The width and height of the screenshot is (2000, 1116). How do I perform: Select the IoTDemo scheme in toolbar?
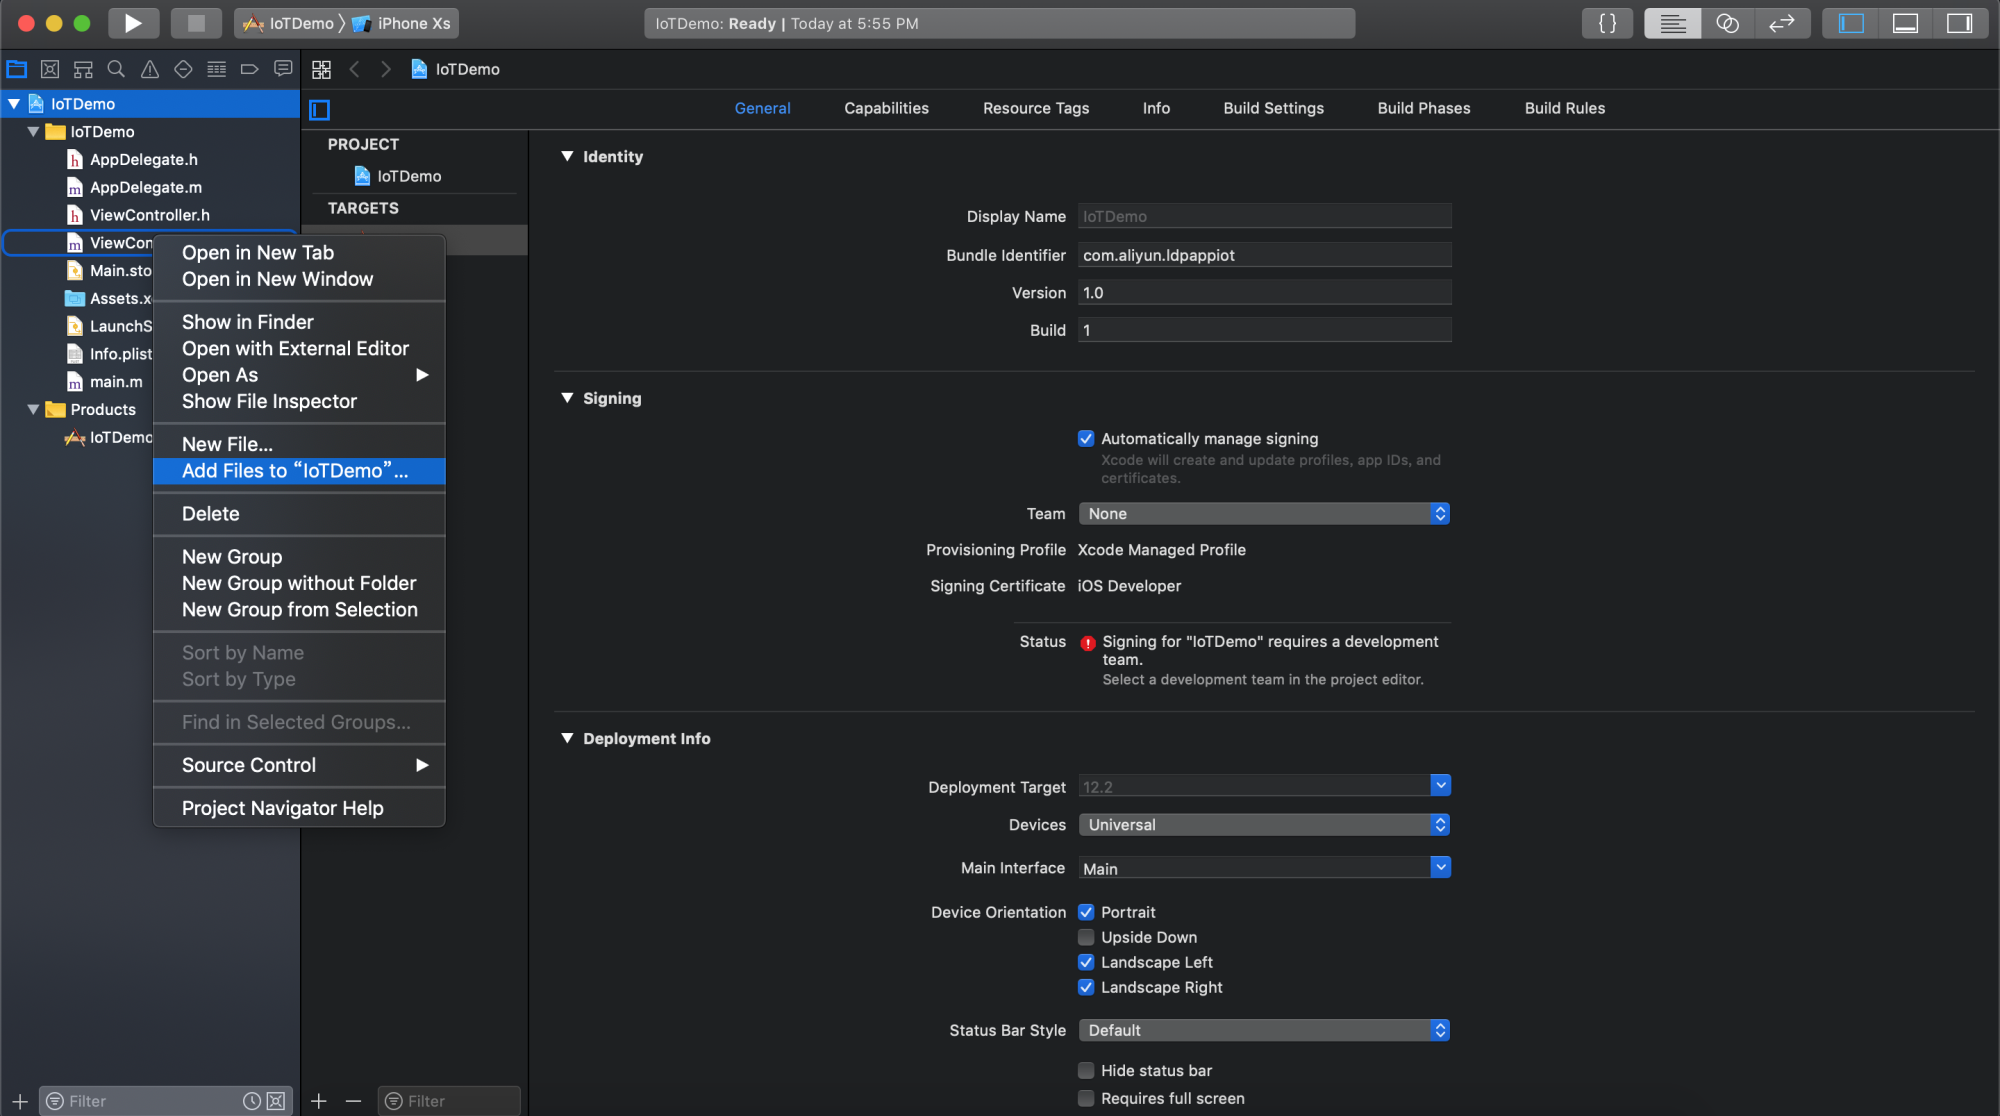(x=289, y=23)
